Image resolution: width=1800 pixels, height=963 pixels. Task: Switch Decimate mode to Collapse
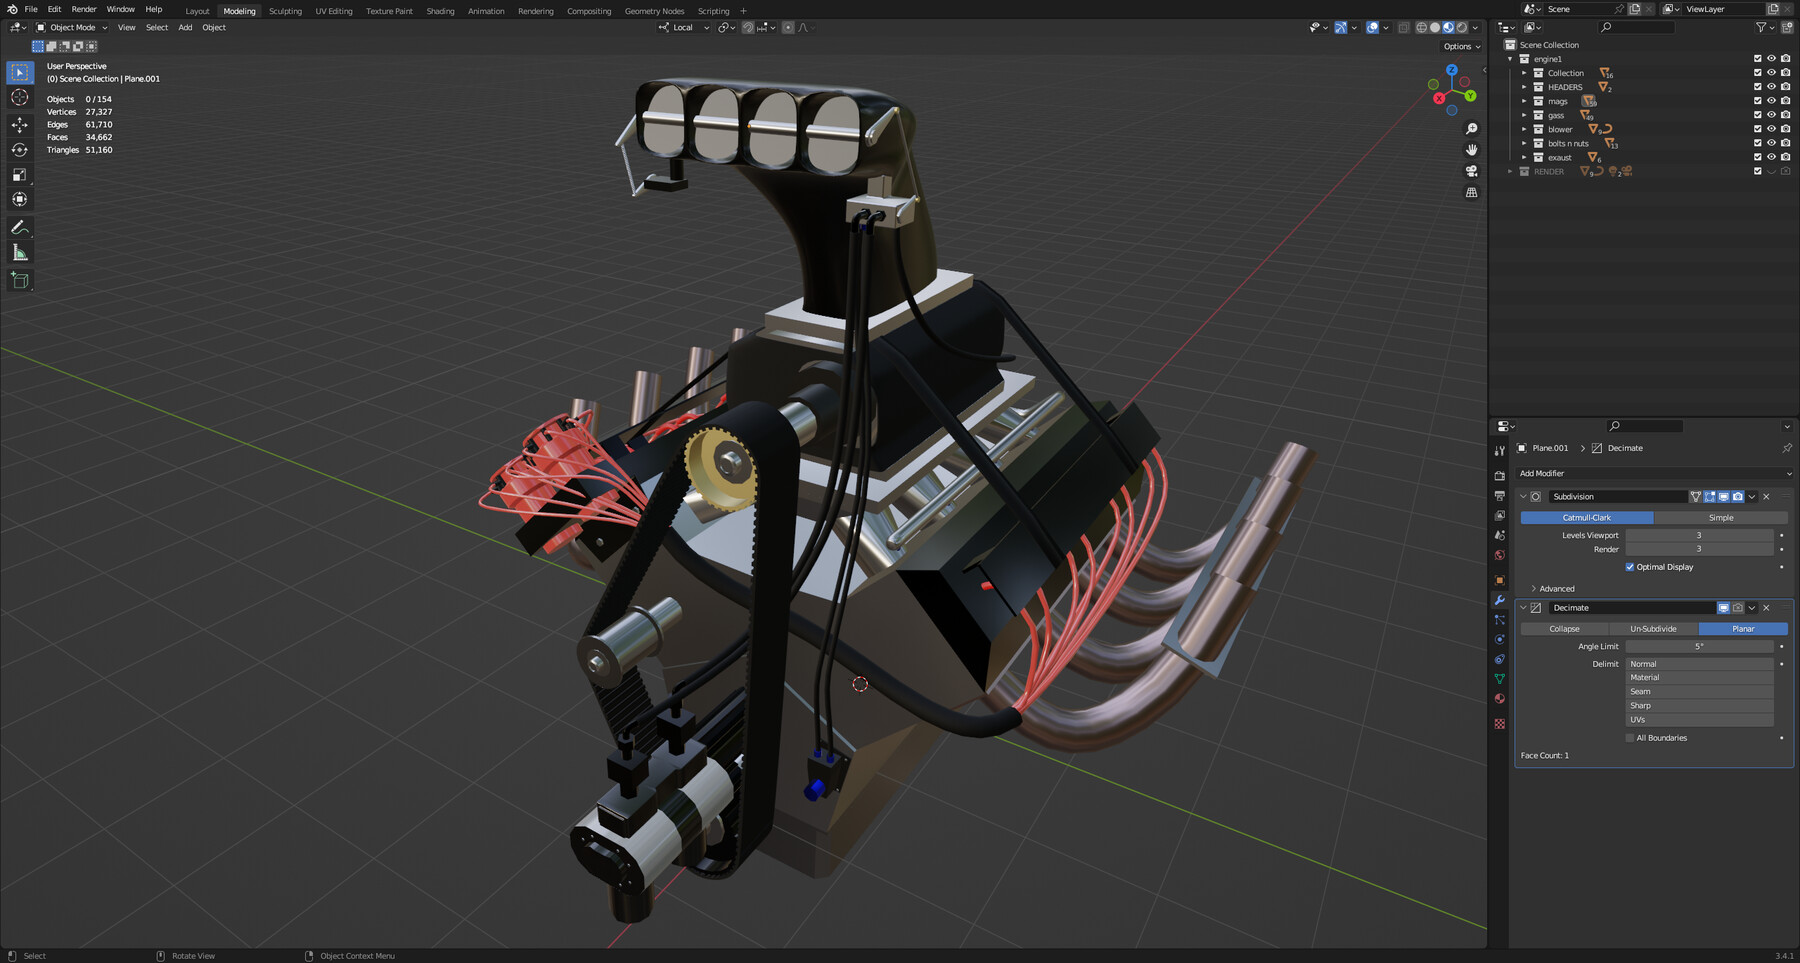point(1563,628)
